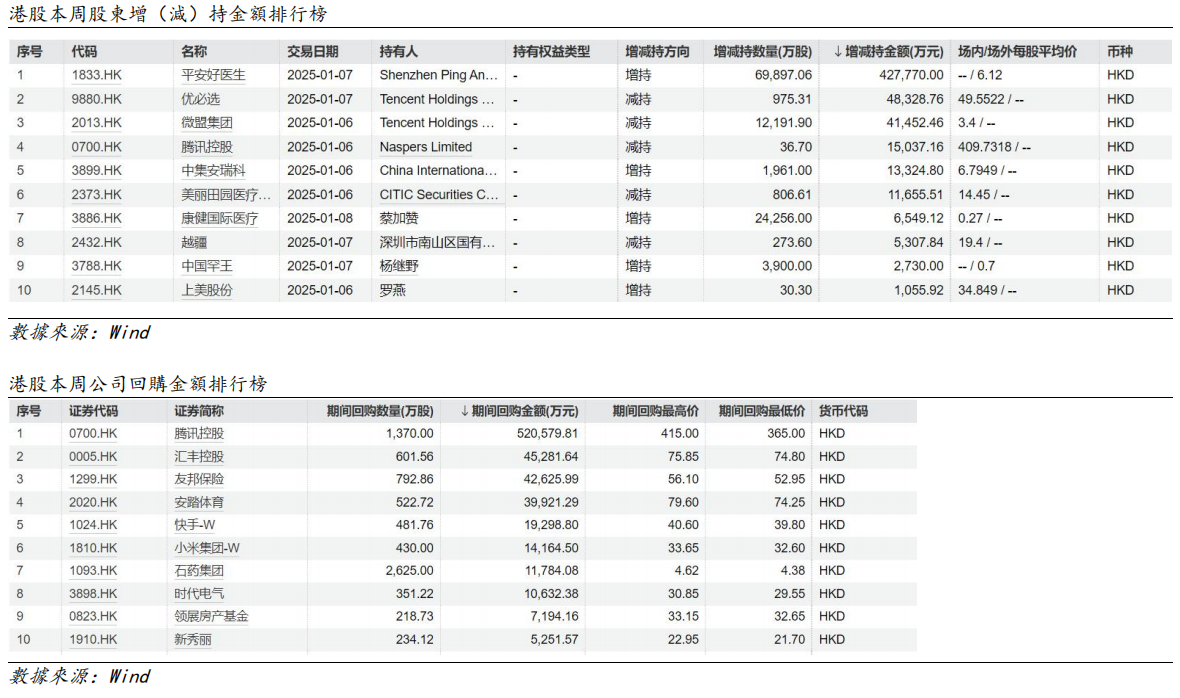Select holder cell 蔡加赞

coord(399,218)
